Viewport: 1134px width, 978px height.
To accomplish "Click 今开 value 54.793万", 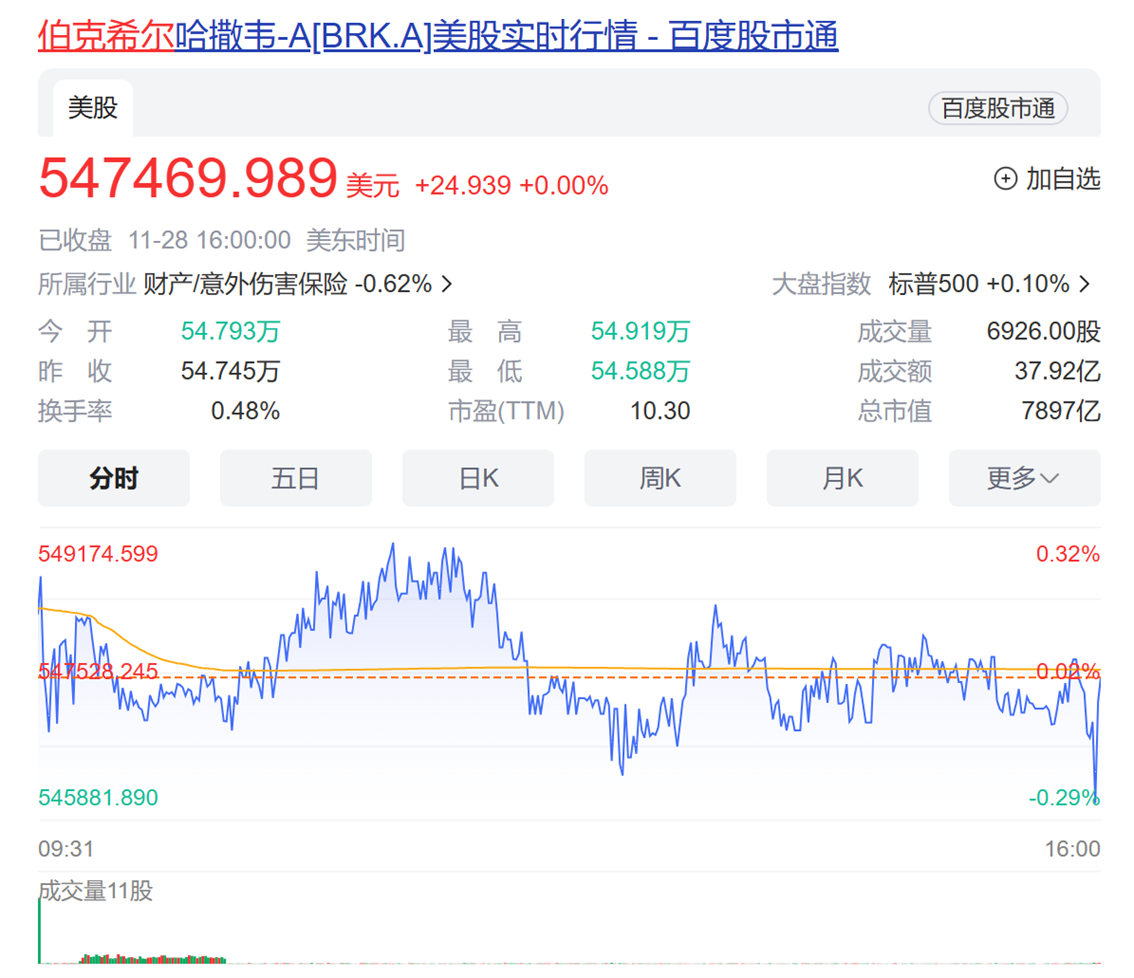I will pyautogui.click(x=230, y=331).
